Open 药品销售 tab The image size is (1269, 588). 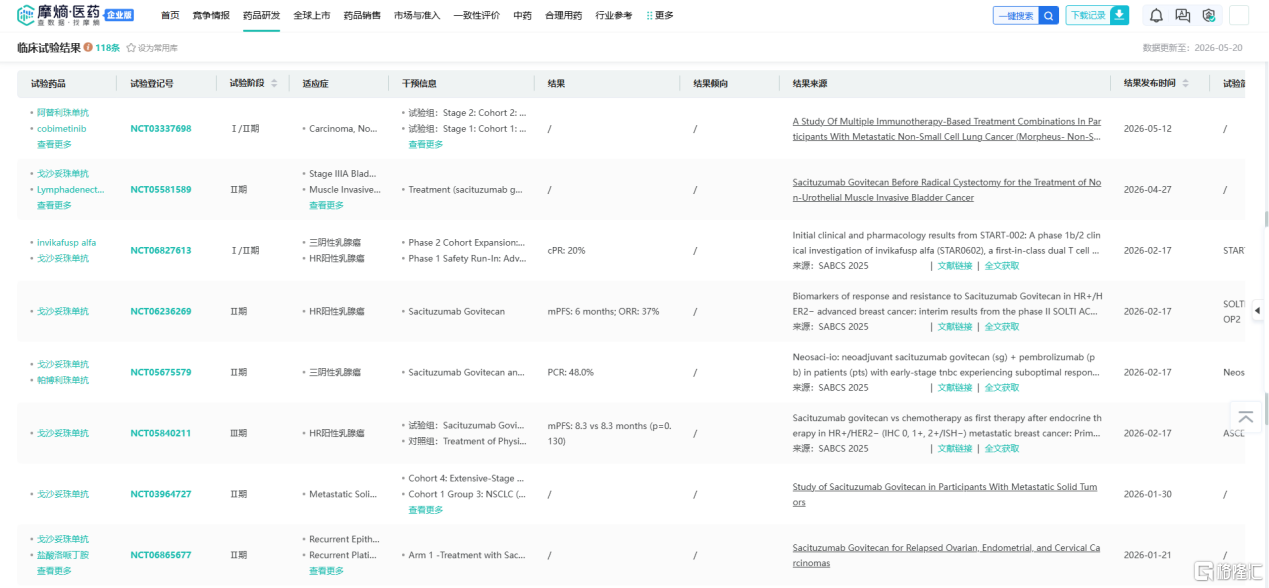click(x=361, y=15)
